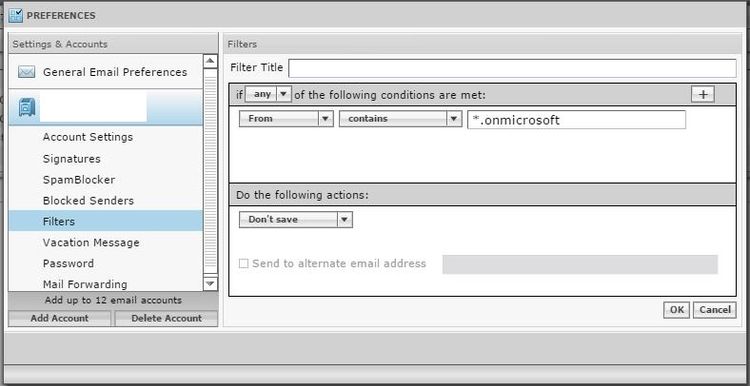Select Filters in settings list
This screenshot has height=386, width=750.
point(106,221)
